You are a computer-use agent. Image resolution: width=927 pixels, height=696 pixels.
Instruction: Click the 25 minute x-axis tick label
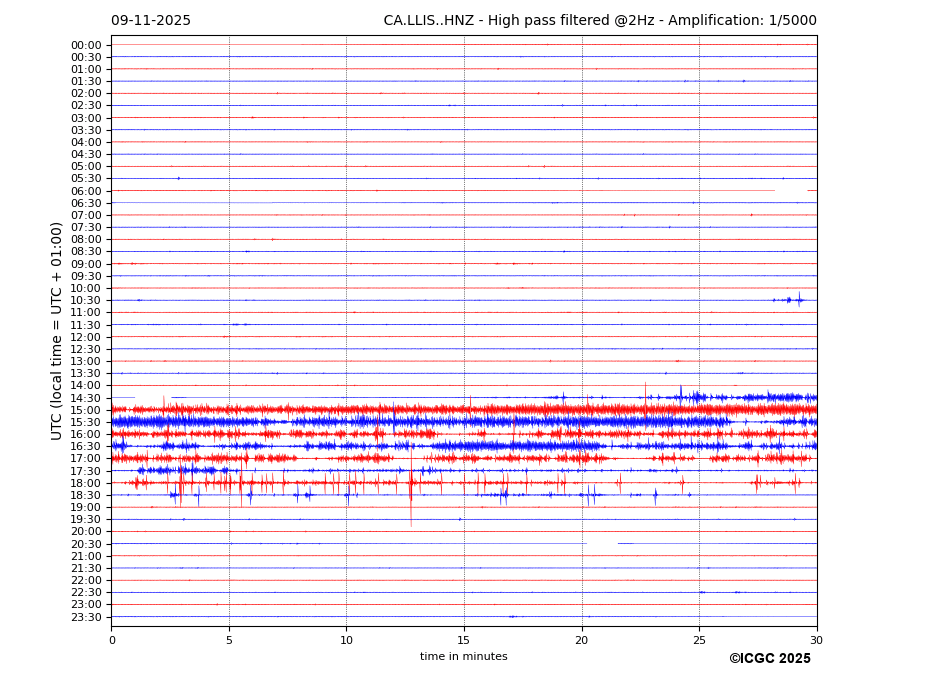699,640
